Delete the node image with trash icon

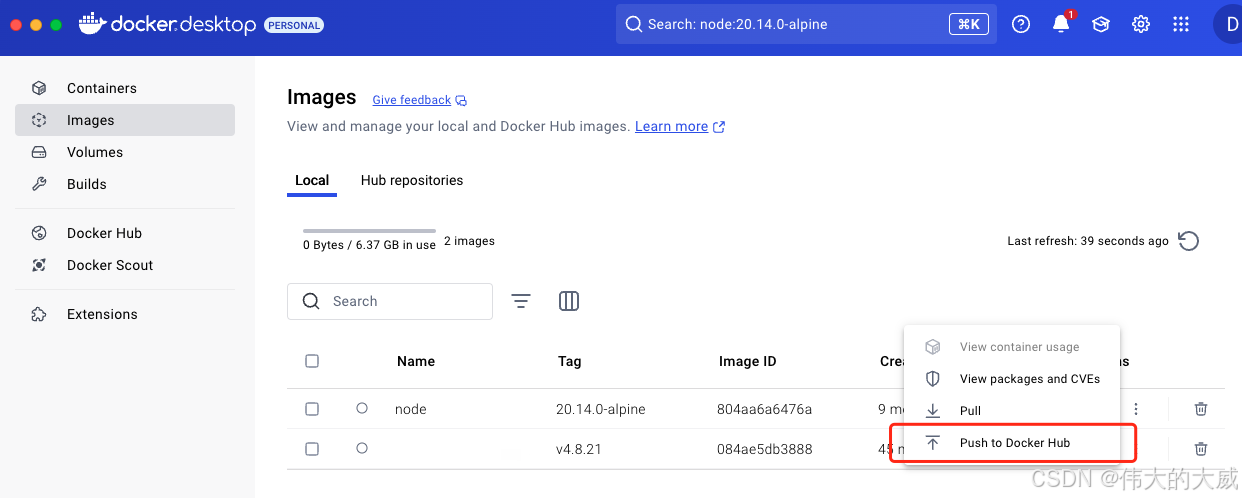pos(1201,409)
